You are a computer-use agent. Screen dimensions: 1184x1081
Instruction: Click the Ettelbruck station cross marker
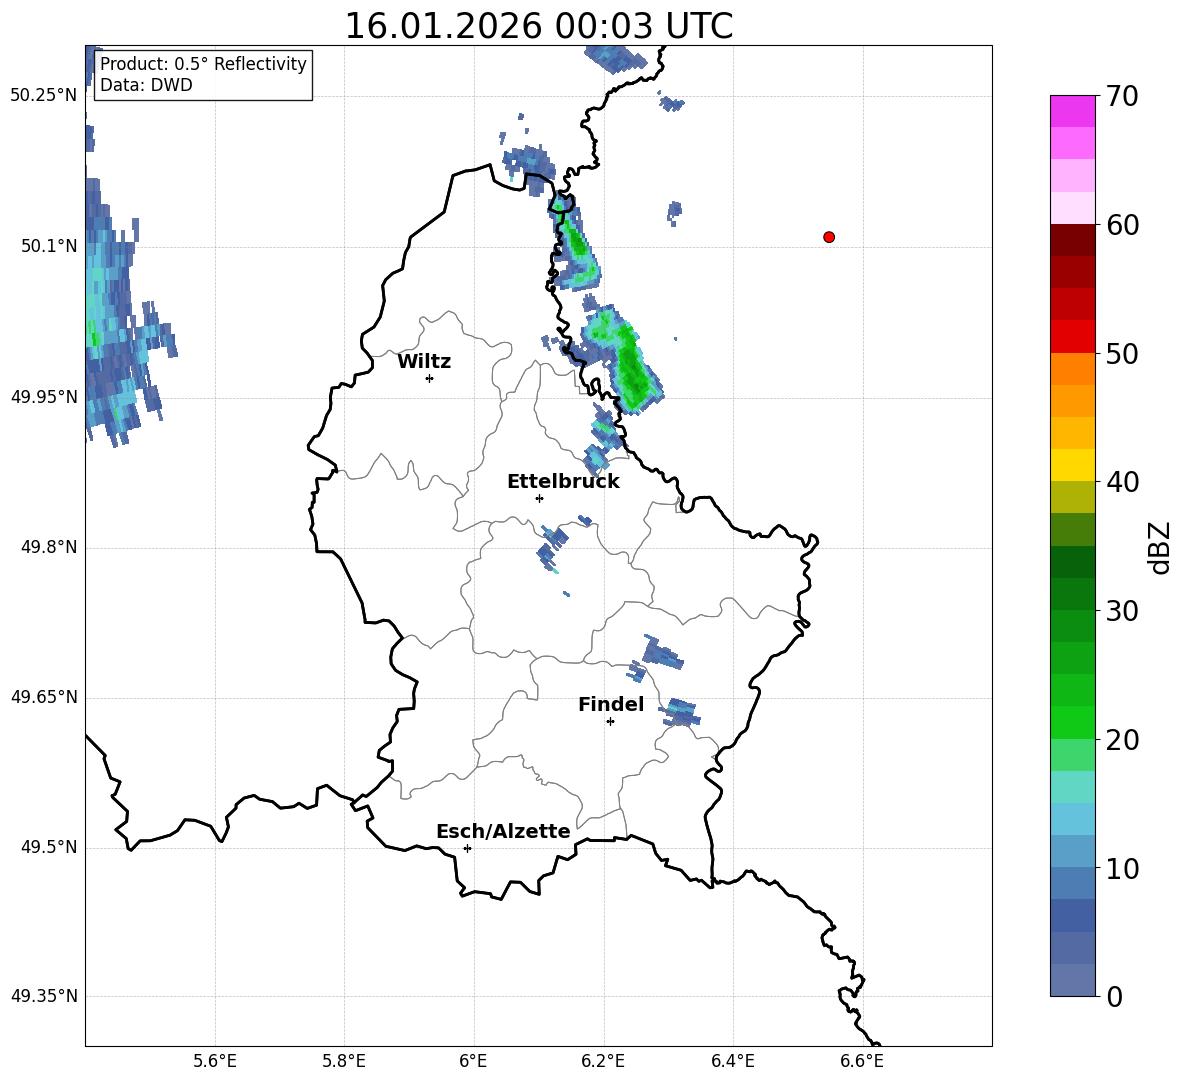(539, 498)
